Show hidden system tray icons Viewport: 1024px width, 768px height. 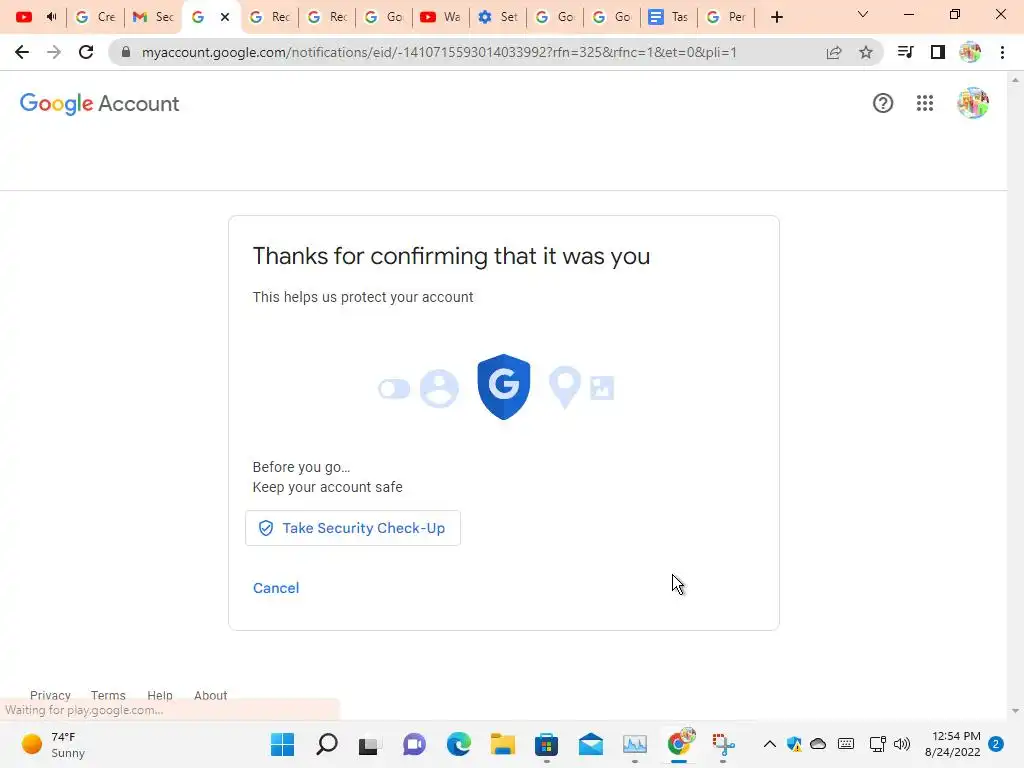770,744
